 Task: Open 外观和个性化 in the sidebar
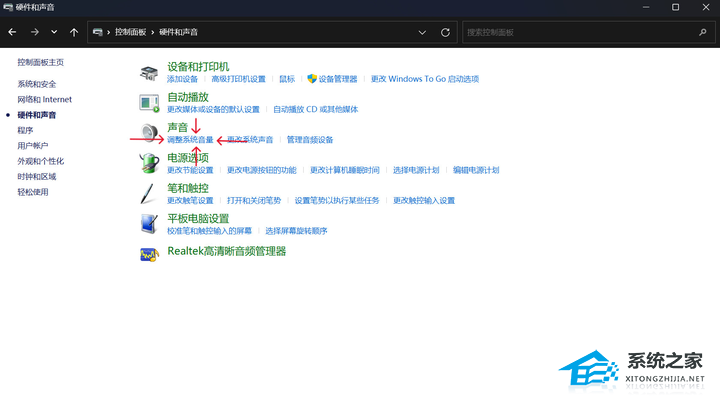tap(40, 161)
